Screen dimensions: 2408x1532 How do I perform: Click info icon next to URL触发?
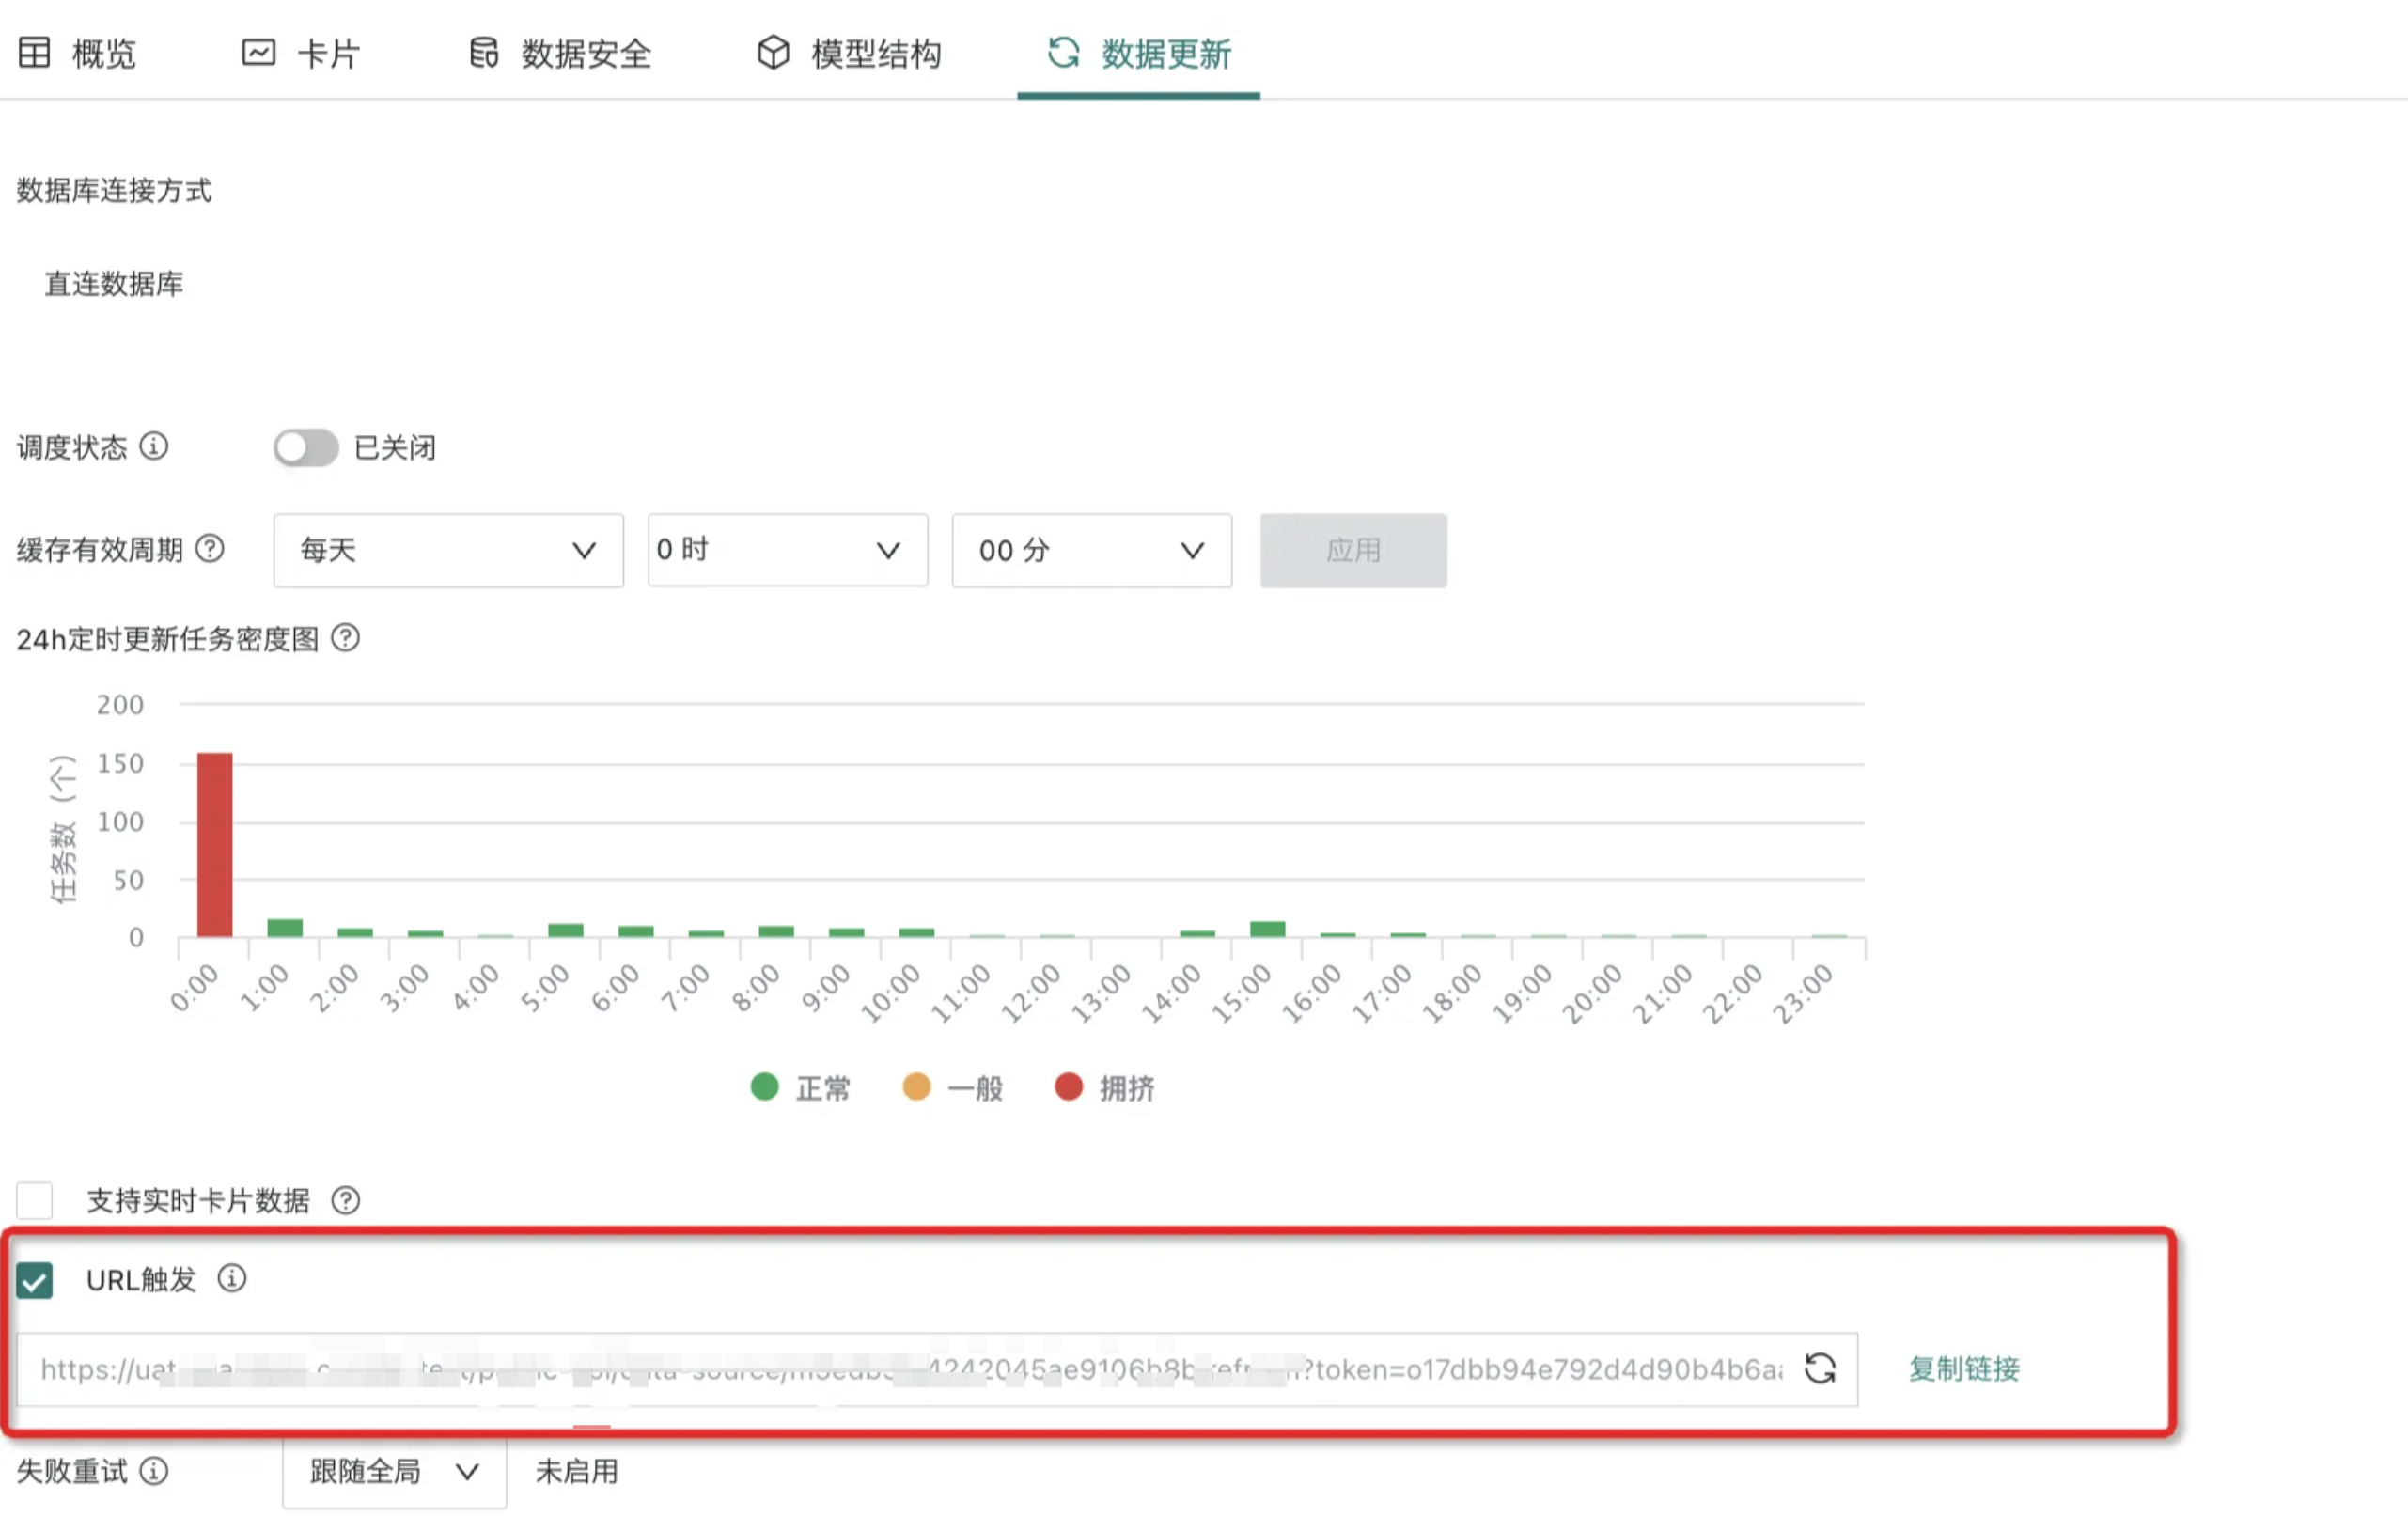point(232,1279)
